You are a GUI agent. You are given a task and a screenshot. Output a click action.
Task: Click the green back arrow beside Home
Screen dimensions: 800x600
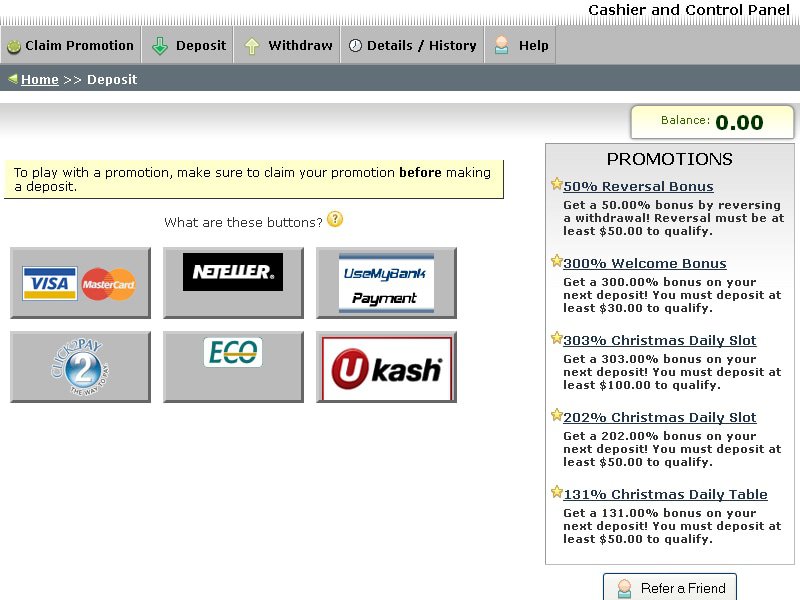coord(13,79)
